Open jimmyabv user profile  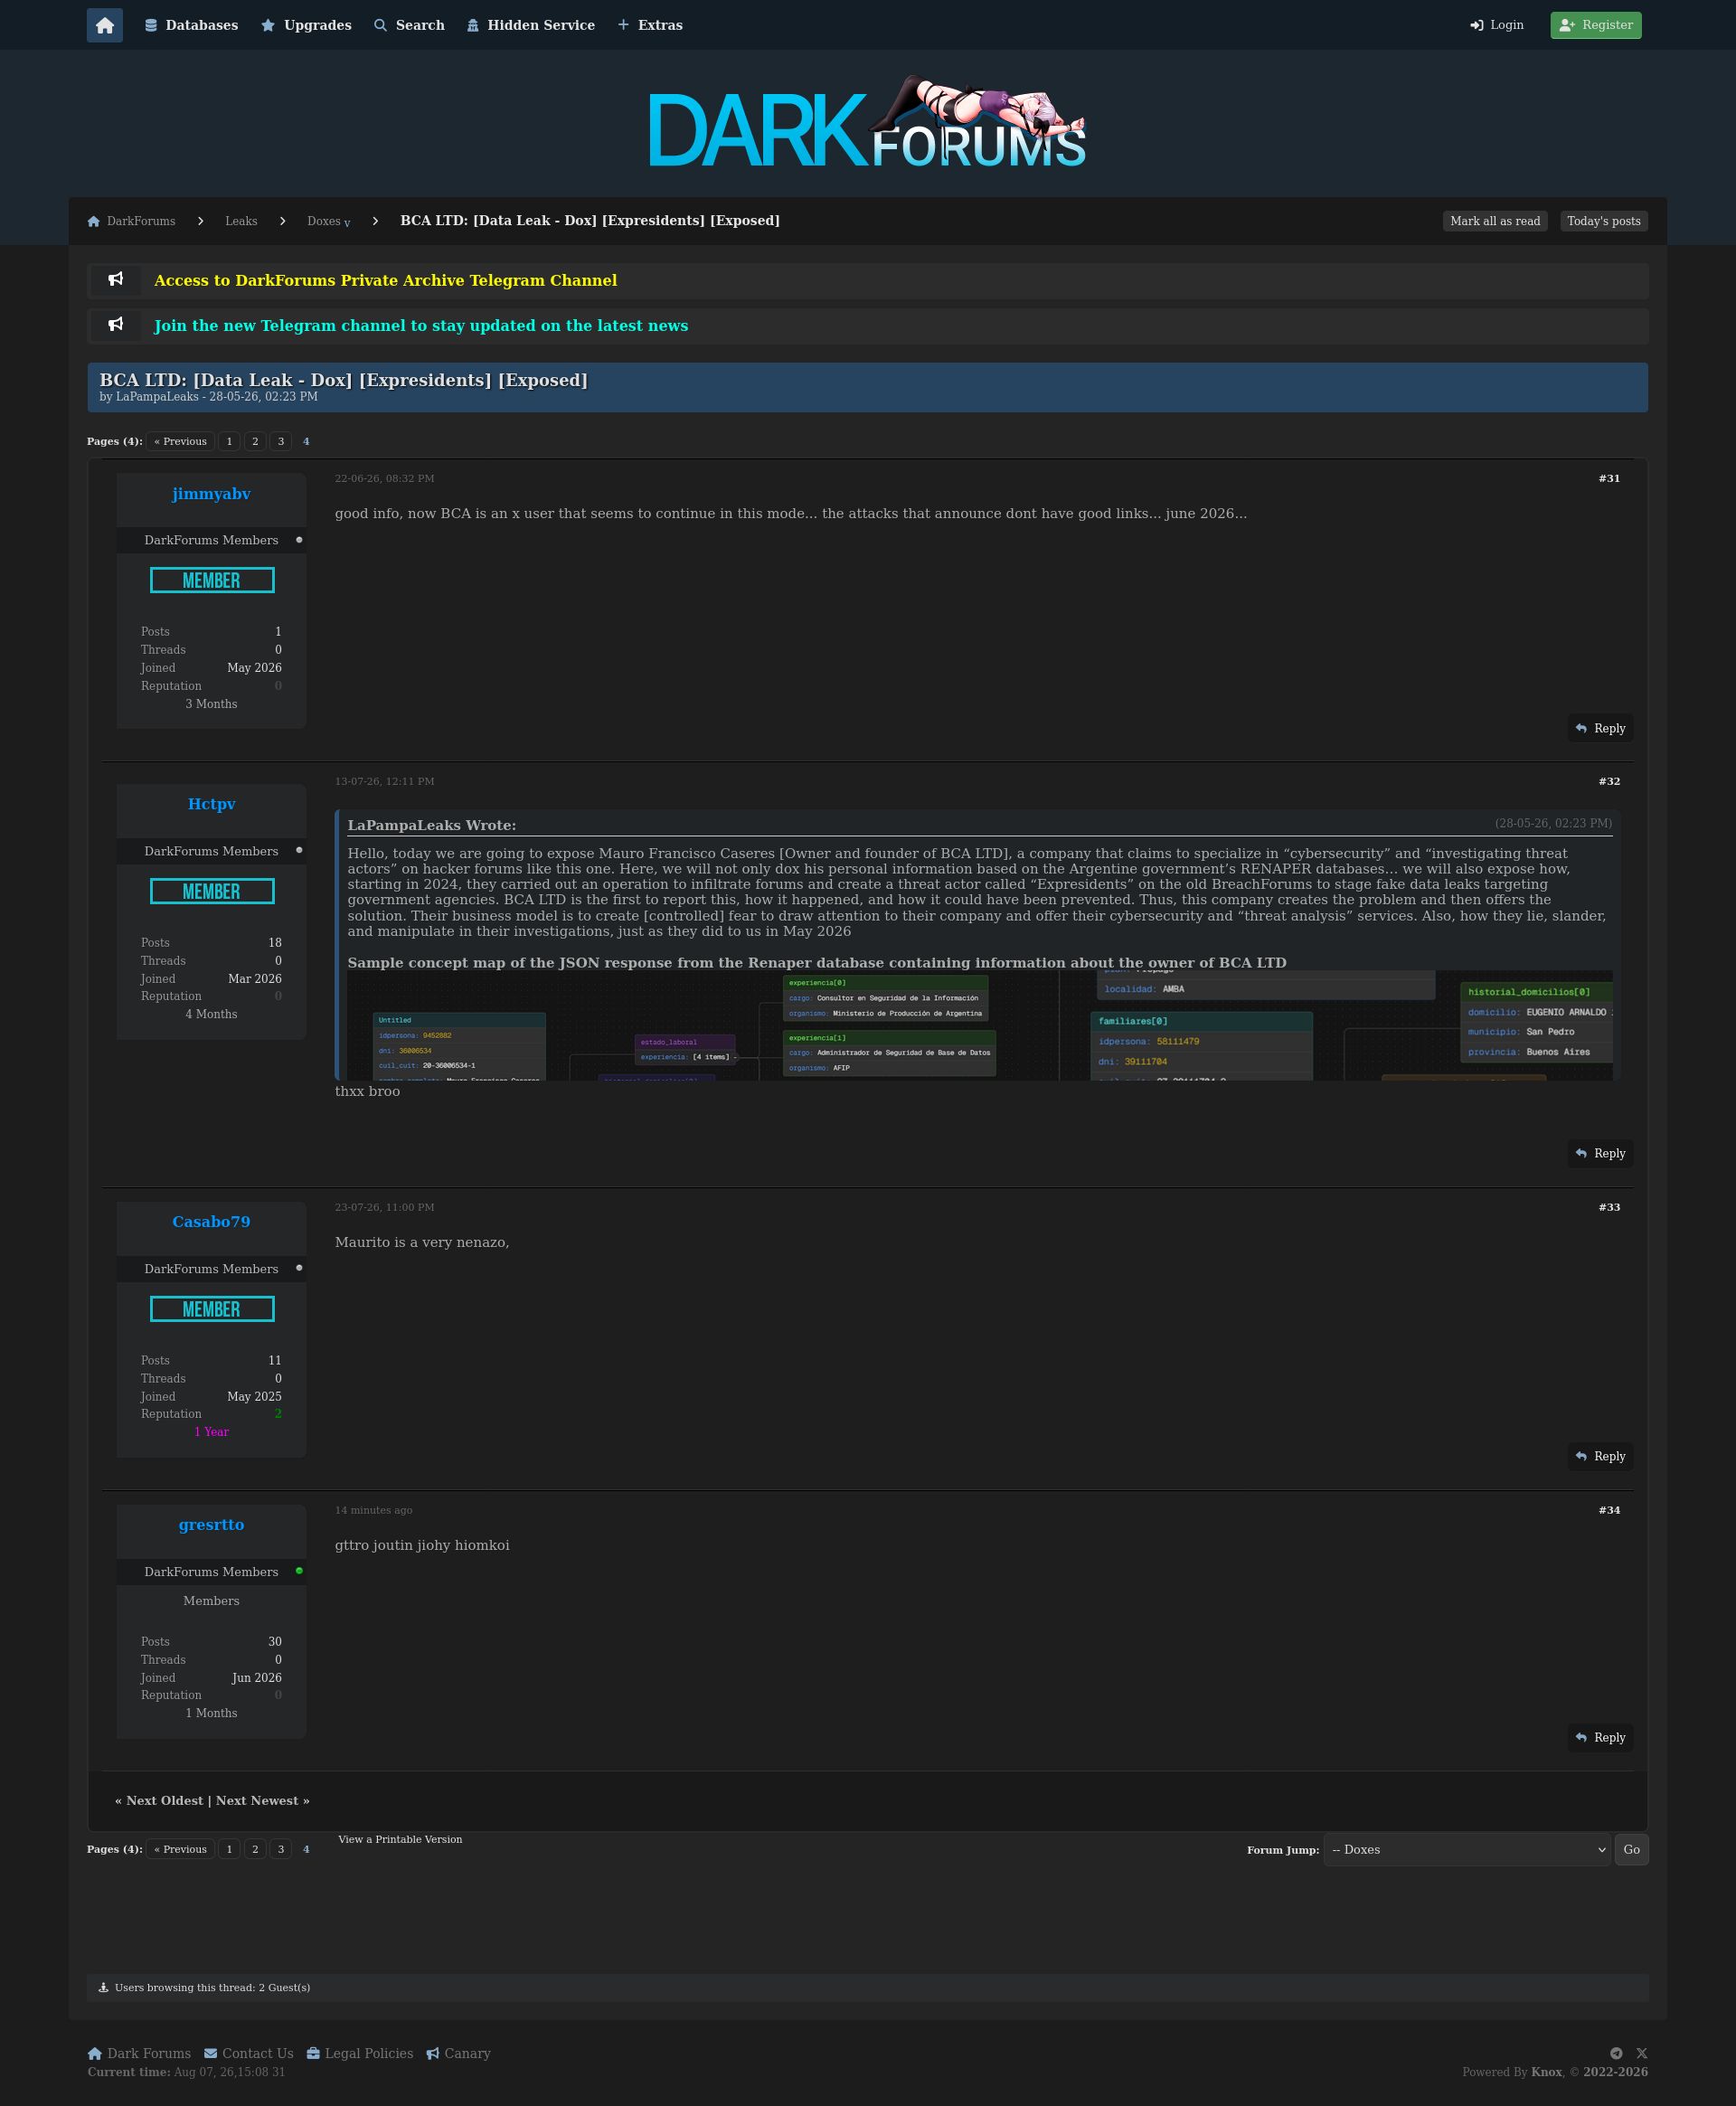211,494
